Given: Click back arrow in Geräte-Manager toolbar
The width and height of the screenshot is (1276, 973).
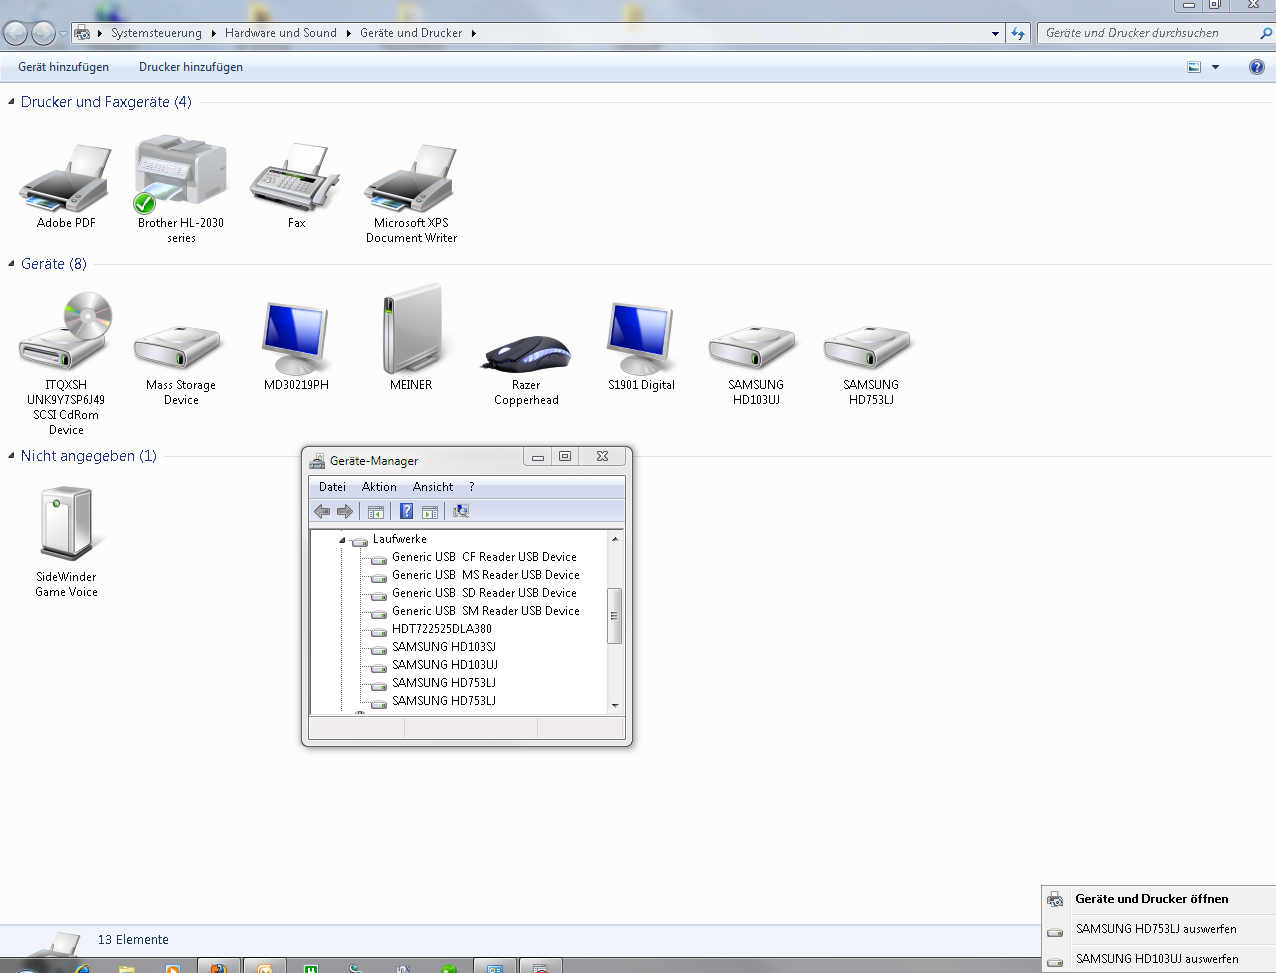Looking at the screenshot, I should tap(322, 511).
